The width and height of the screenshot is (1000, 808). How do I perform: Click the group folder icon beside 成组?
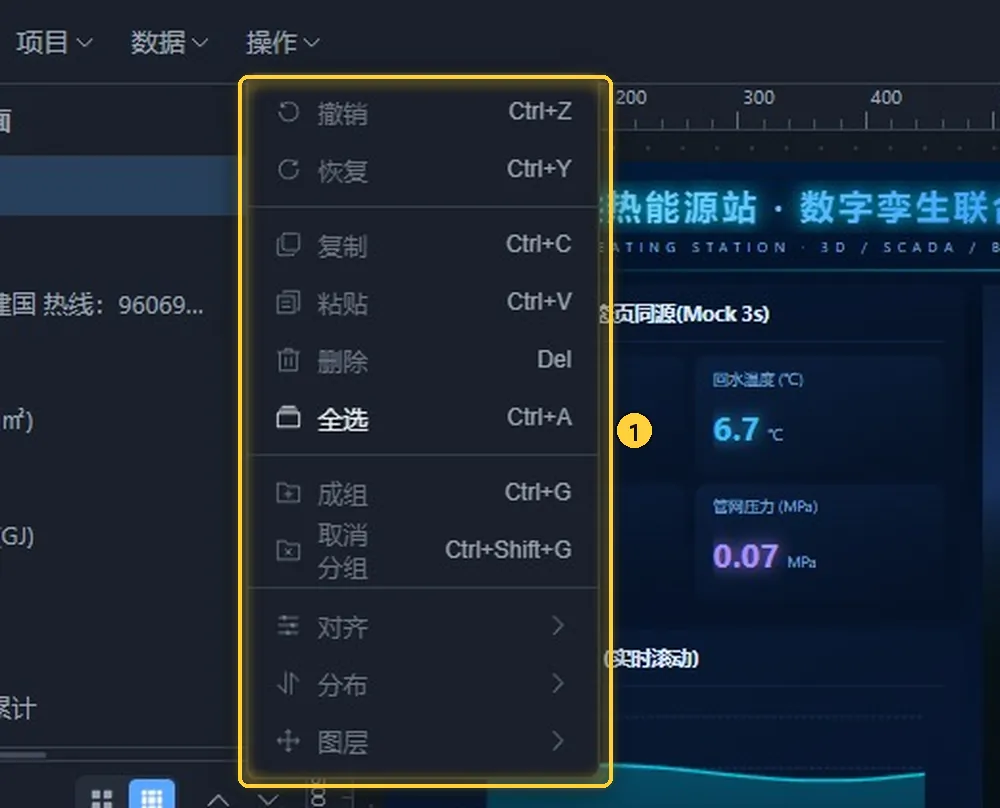[x=288, y=493]
